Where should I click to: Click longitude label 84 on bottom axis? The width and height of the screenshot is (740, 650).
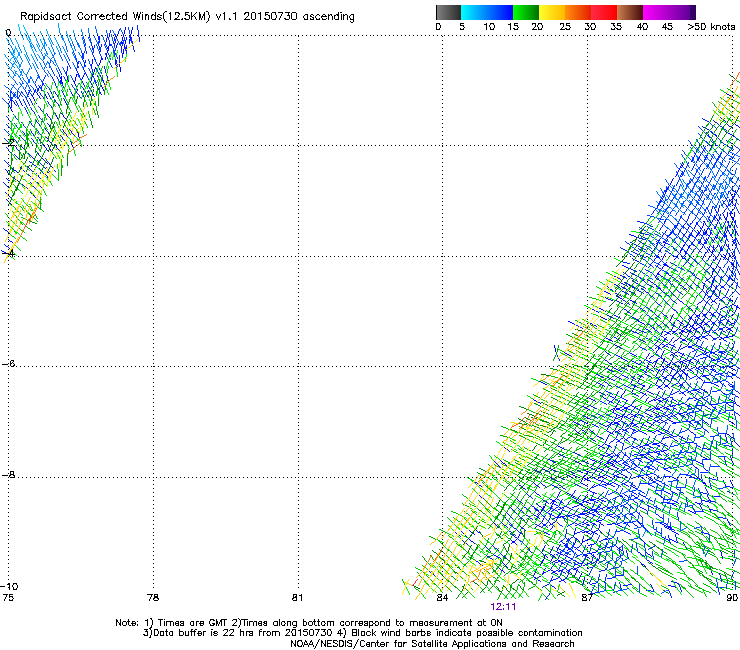click(x=442, y=598)
